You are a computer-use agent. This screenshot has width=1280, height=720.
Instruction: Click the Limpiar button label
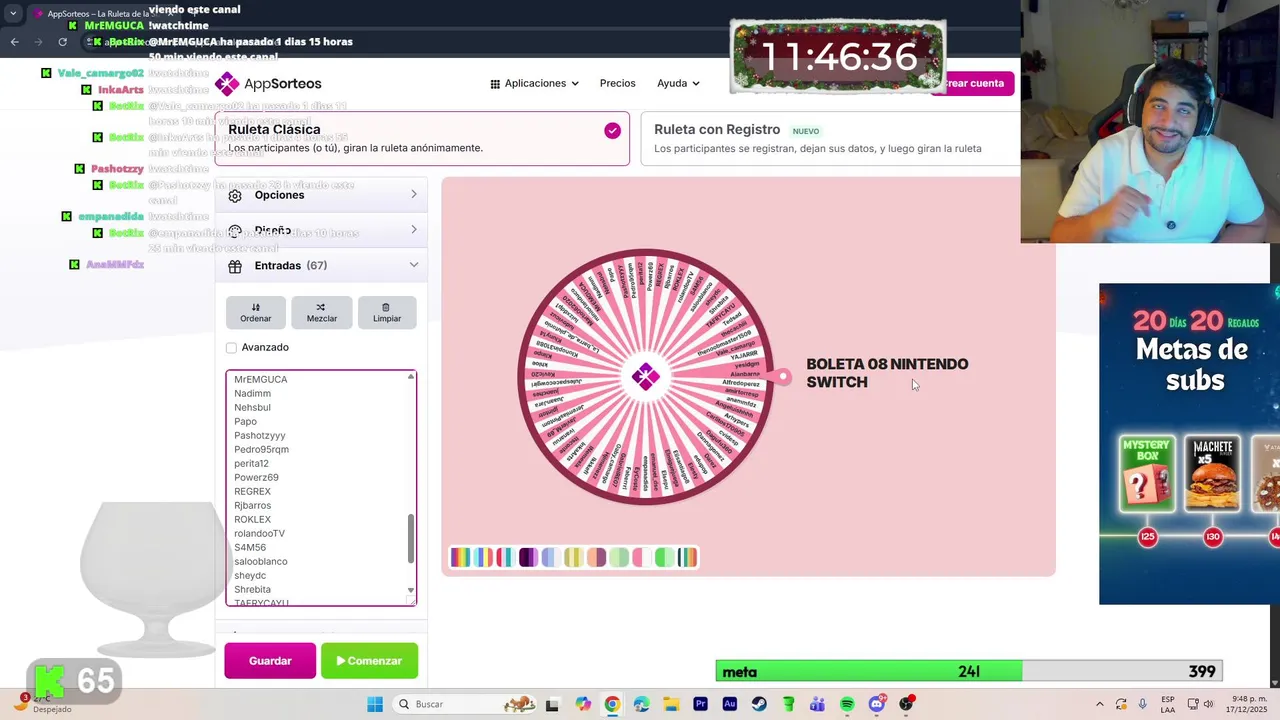(x=387, y=319)
